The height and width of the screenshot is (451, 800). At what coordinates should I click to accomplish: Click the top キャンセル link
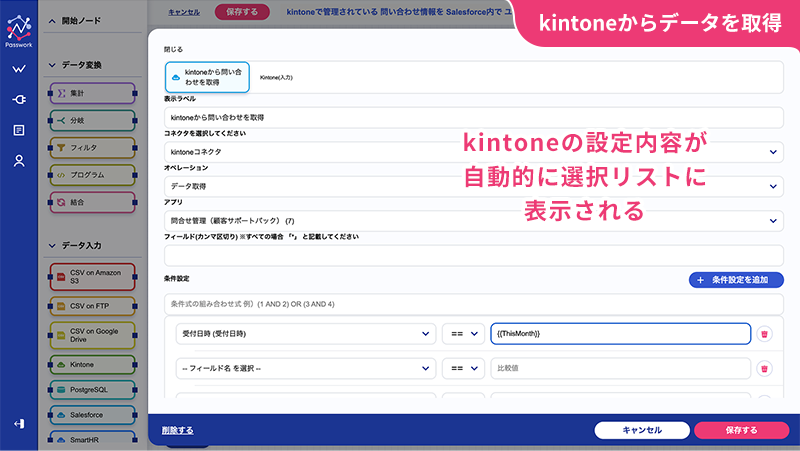pyautogui.click(x=184, y=12)
